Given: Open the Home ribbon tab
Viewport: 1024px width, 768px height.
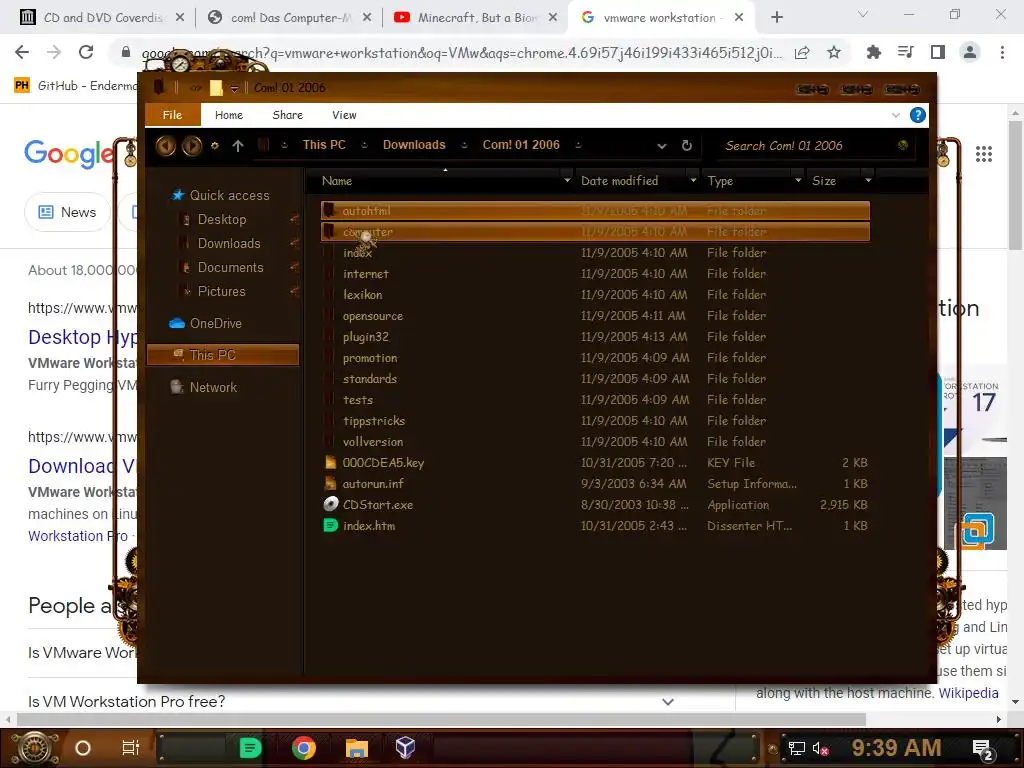Looking at the screenshot, I should [x=229, y=115].
